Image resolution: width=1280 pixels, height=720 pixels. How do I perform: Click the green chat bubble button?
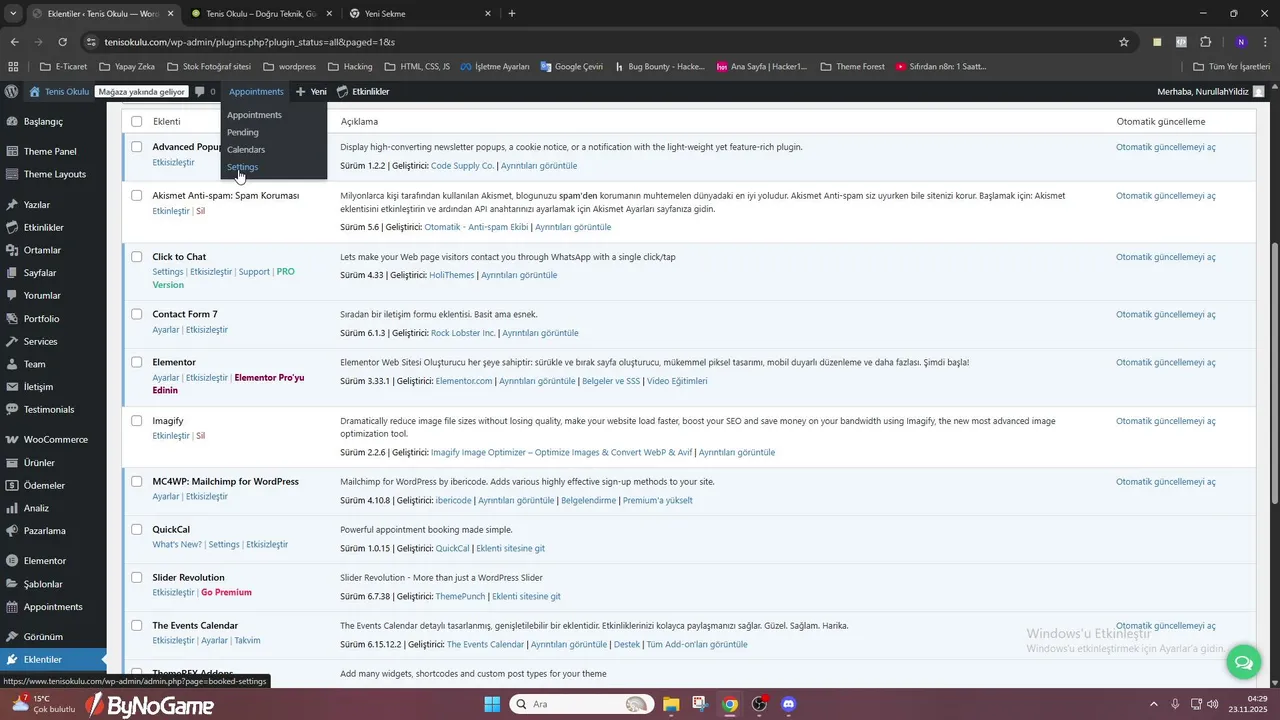click(1243, 662)
